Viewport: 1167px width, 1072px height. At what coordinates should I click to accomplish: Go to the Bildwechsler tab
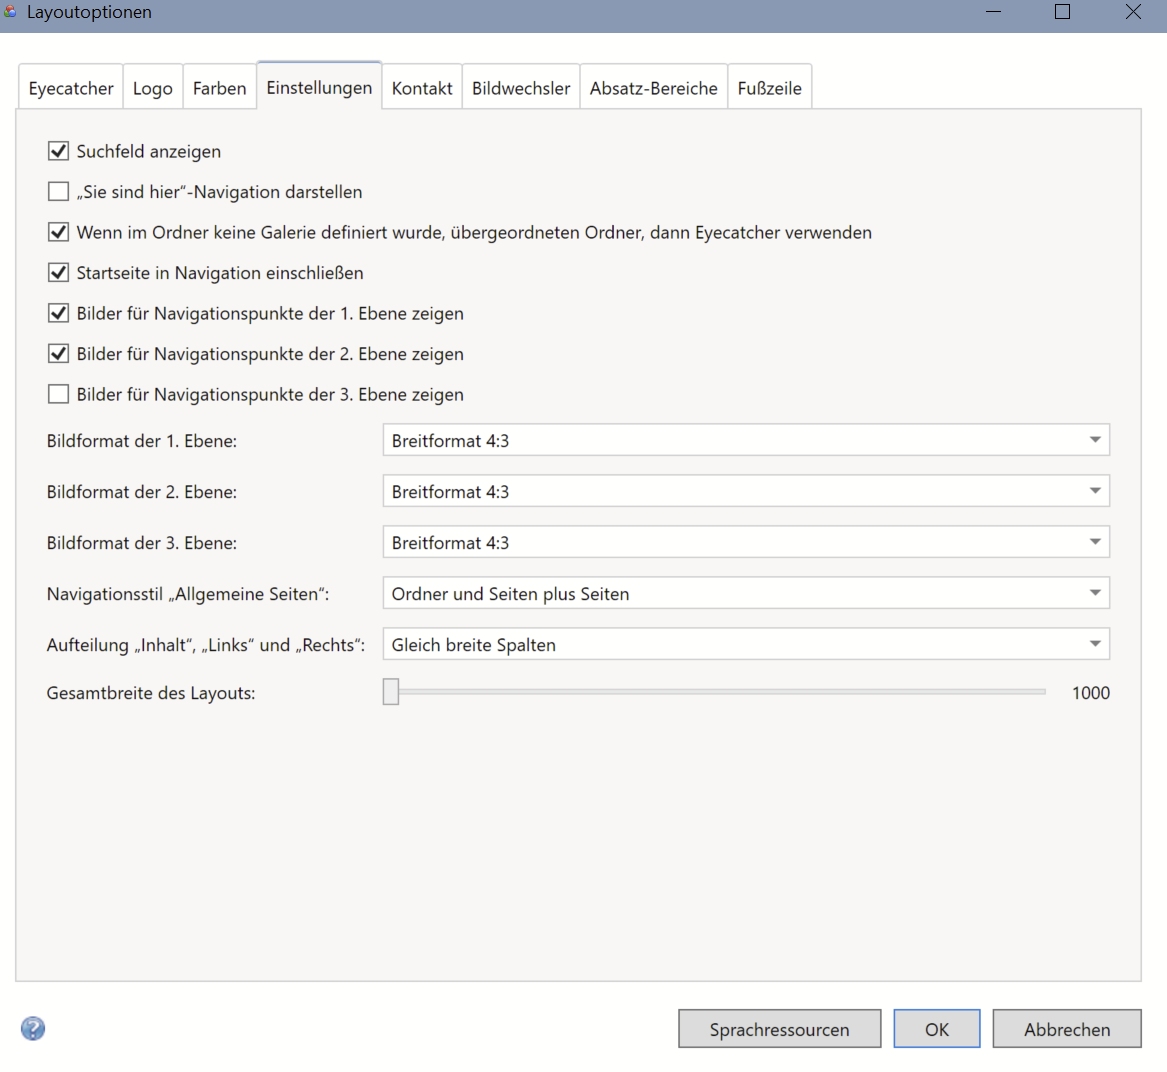[521, 88]
